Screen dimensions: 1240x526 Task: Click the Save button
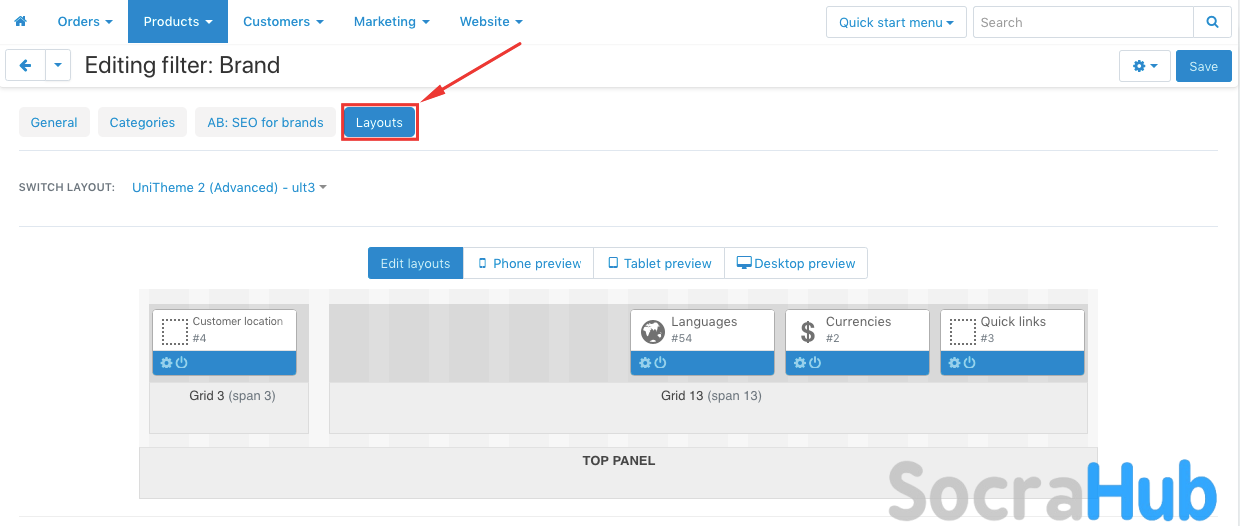pos(1203,66)
